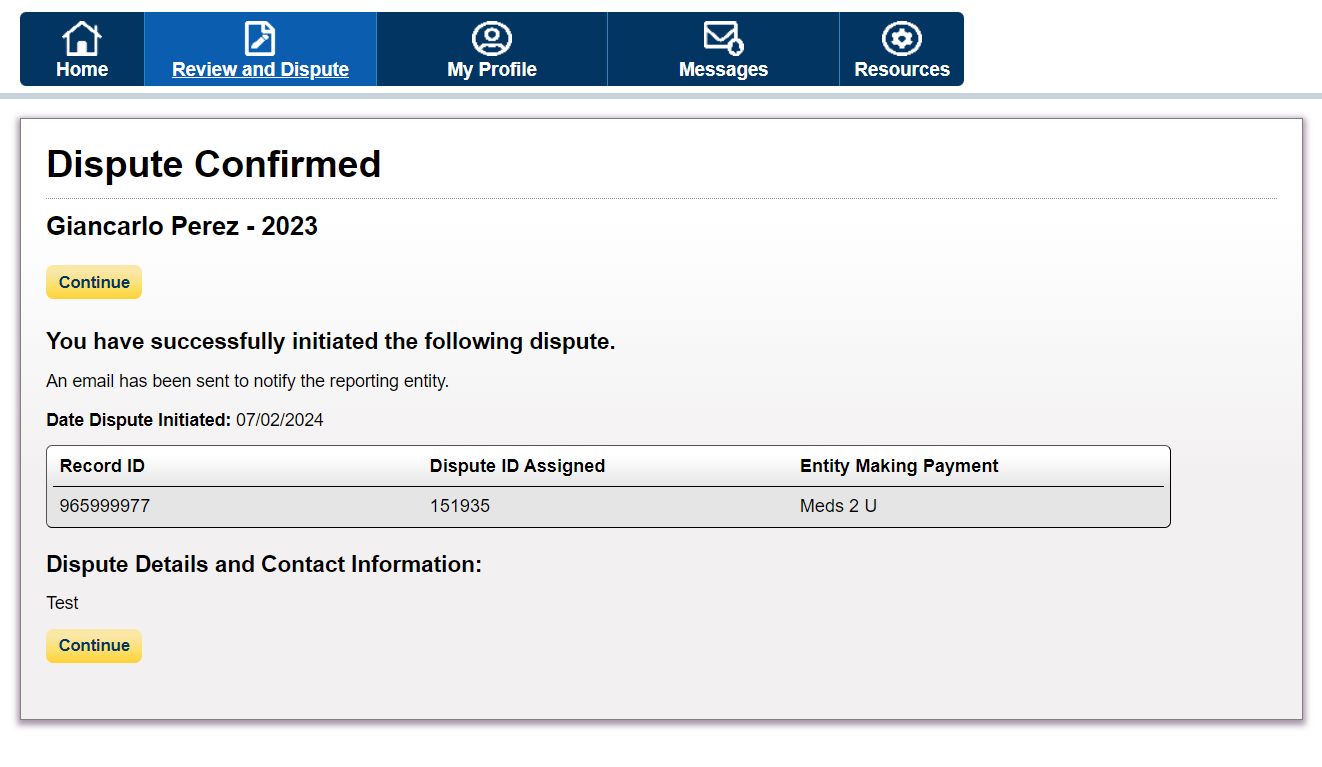Click the Record ID value 965999977

tap(105, 506)
